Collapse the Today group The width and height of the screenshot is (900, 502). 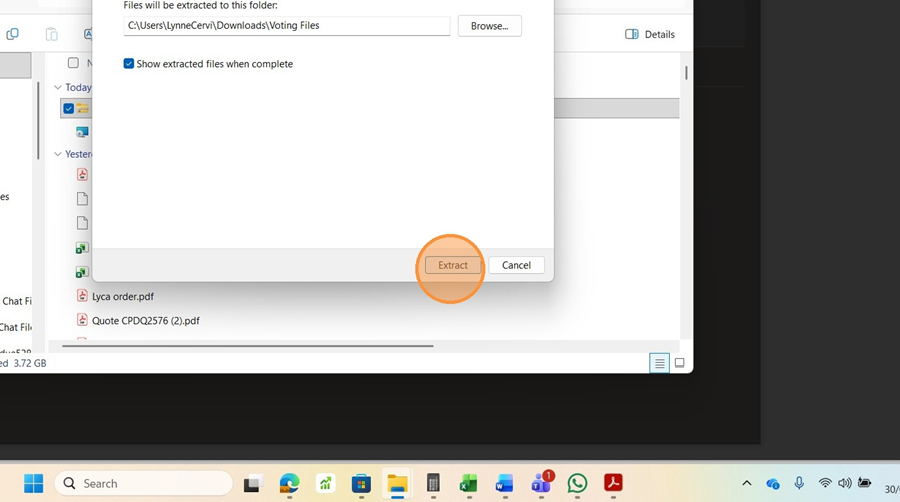pyautogui.click(x=57, y=87)
